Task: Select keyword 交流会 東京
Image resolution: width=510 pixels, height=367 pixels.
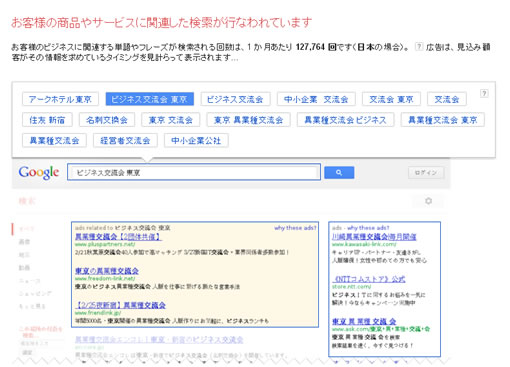Action: click(391, 99)
